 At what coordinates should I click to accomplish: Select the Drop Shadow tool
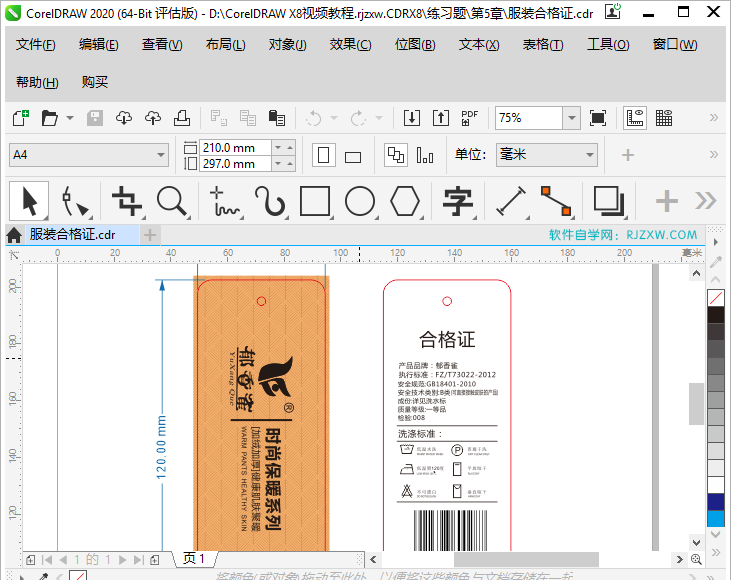pos(609,201)
